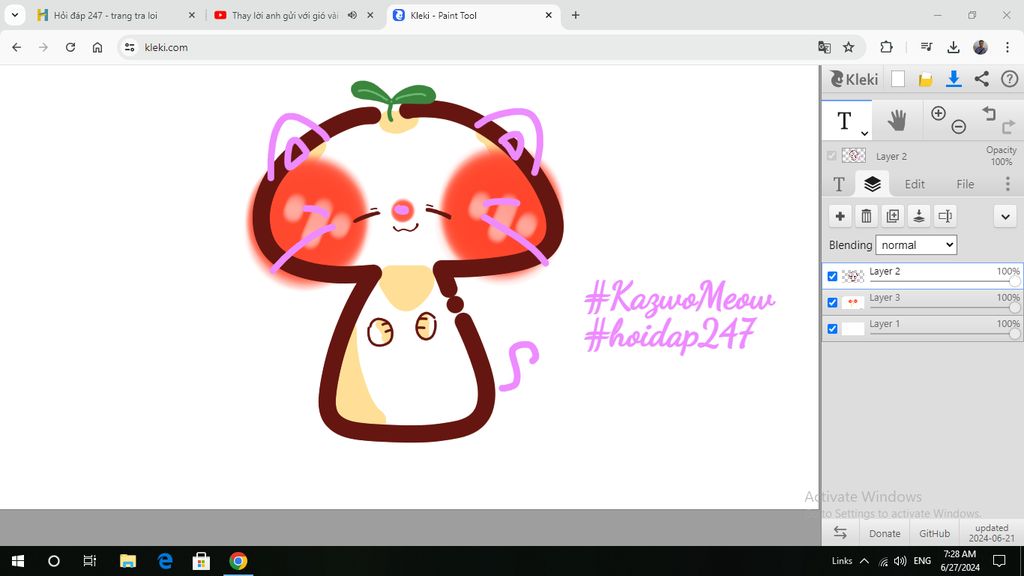Toggle visibility of Layer 3
The width and height of the screenshot is (1024, 576).
coord(832,302)
